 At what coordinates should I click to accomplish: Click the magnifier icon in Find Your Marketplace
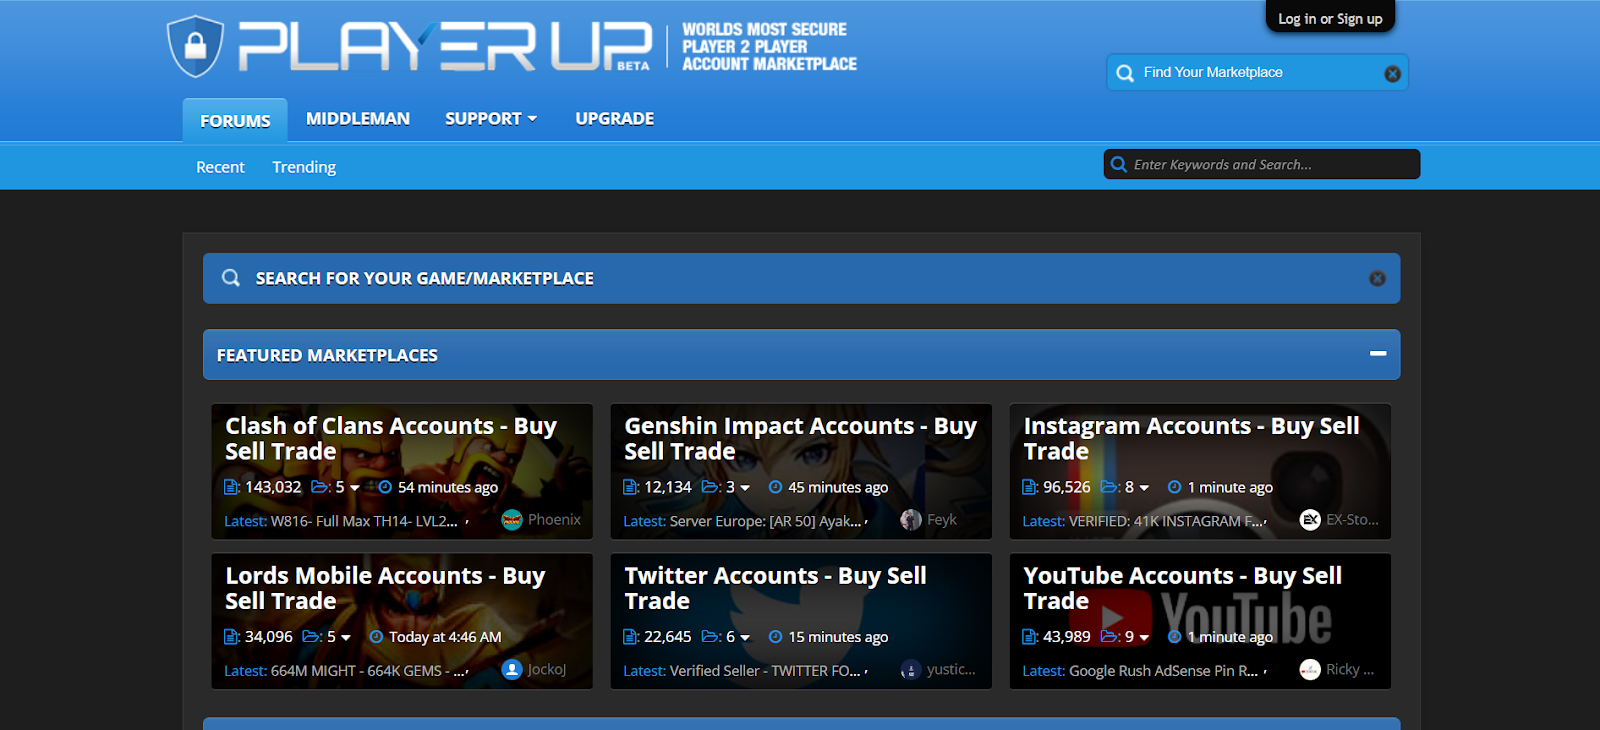pos(1125,73)
